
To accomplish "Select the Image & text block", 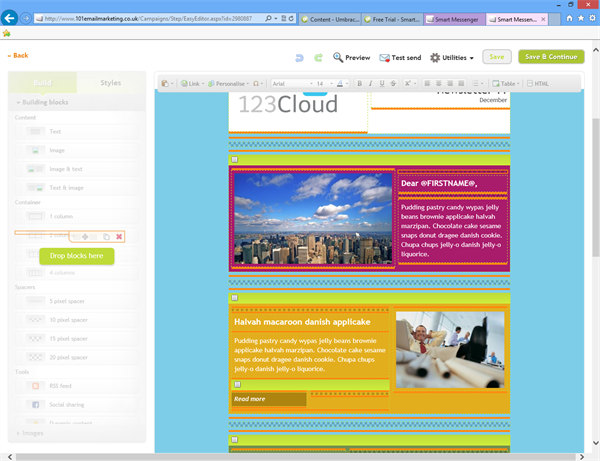I will pos(77,169).
